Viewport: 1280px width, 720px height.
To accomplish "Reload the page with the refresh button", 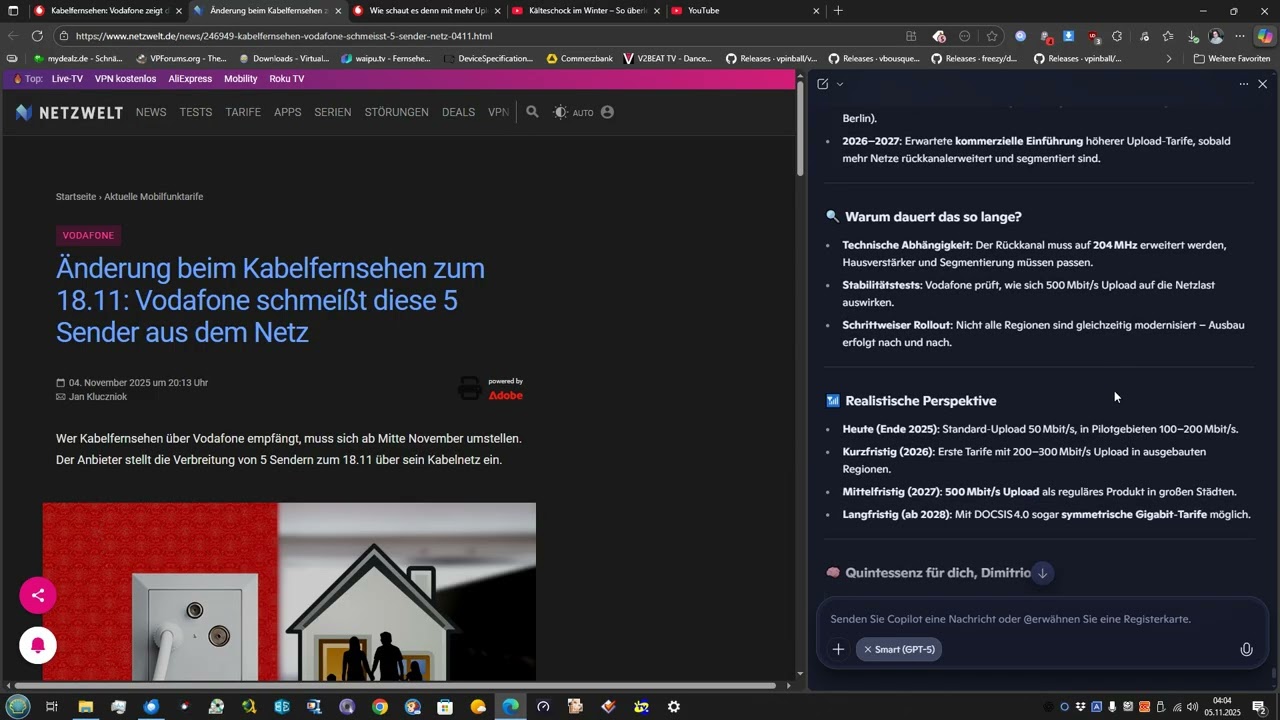I will [38, 36].
